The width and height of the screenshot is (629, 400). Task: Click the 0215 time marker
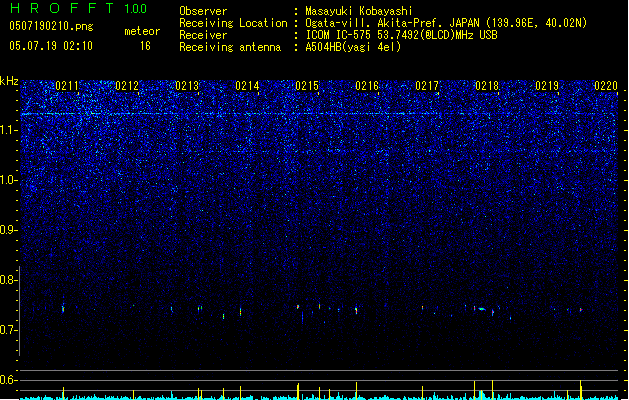(307, 86)
